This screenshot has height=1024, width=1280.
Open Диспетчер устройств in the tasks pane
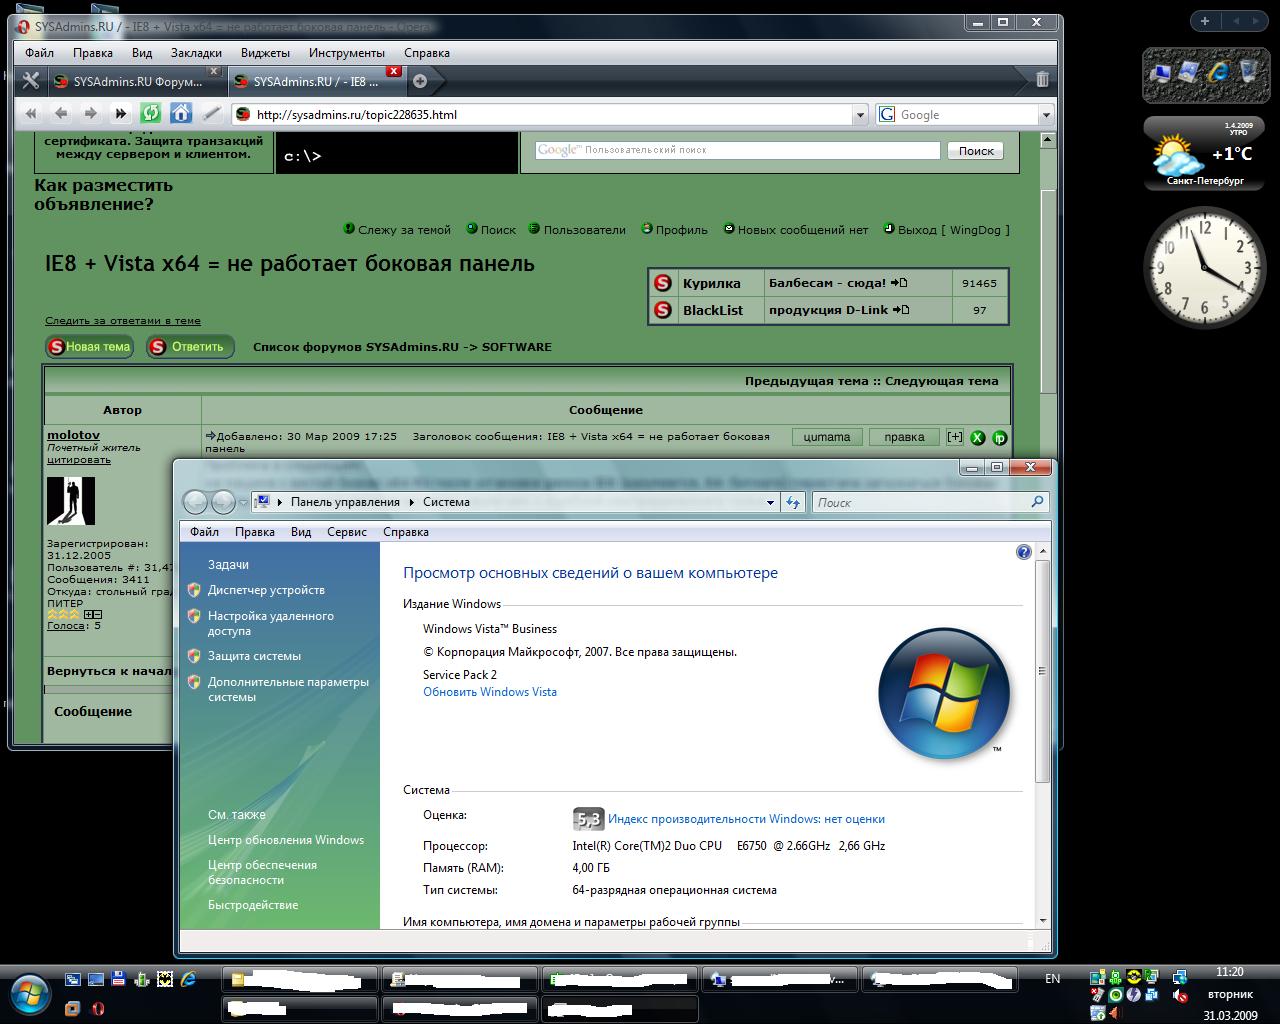point(266,590)
